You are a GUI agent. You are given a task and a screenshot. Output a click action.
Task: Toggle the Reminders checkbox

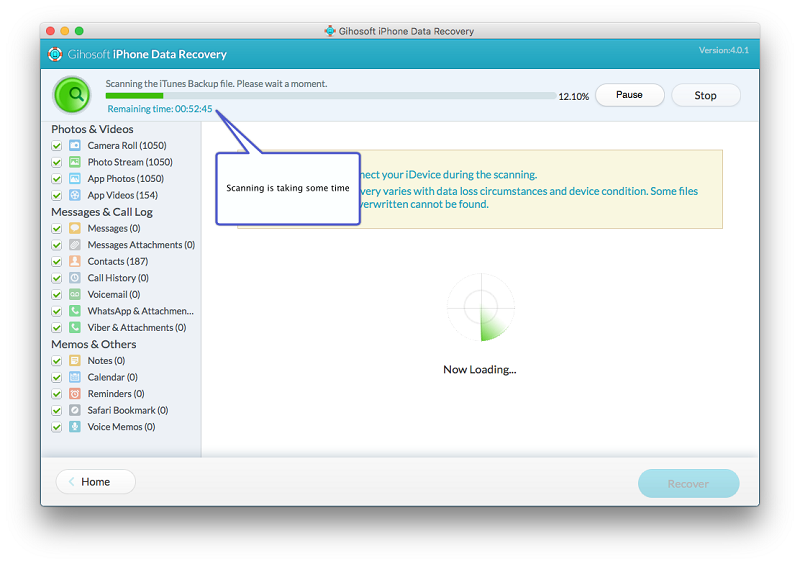[57, 394]
